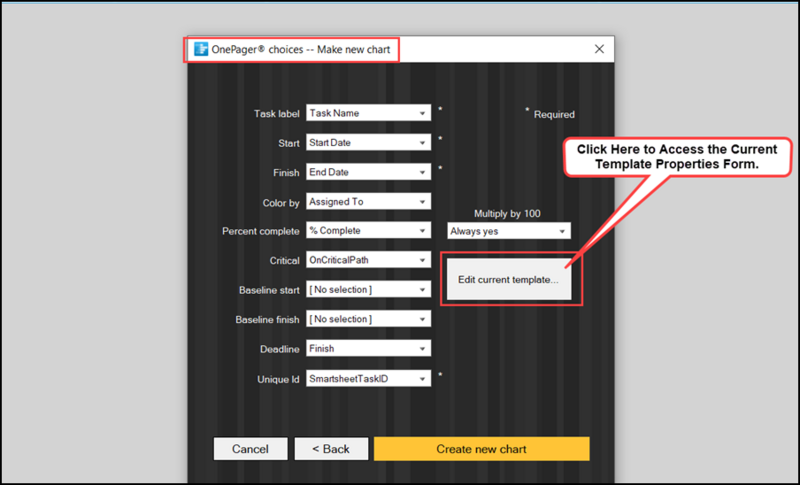This screenshot has height=485, width=800.
Task: Click the 'Baseline start' label text
Action: (269, 290)
